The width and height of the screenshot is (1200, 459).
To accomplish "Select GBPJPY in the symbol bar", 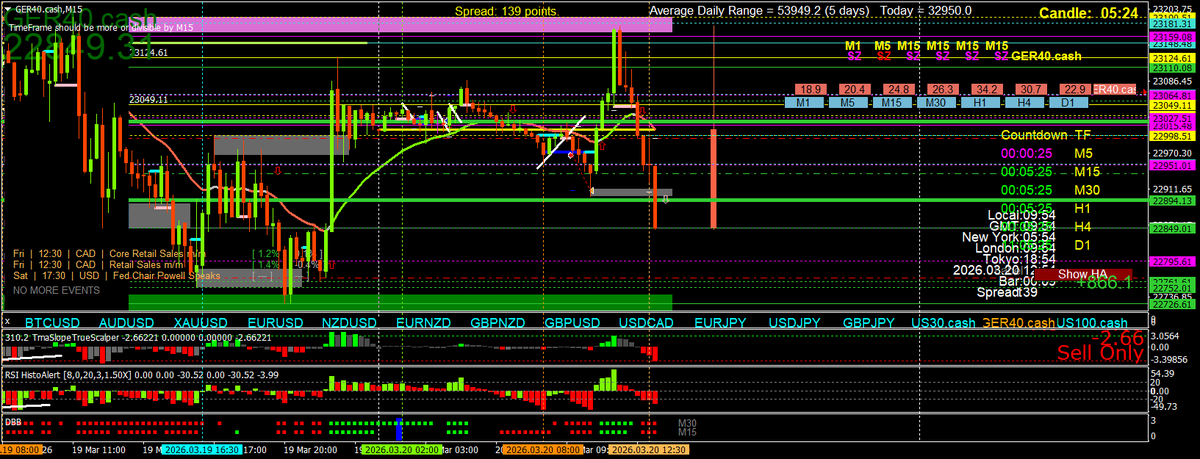I will point(869,323).
